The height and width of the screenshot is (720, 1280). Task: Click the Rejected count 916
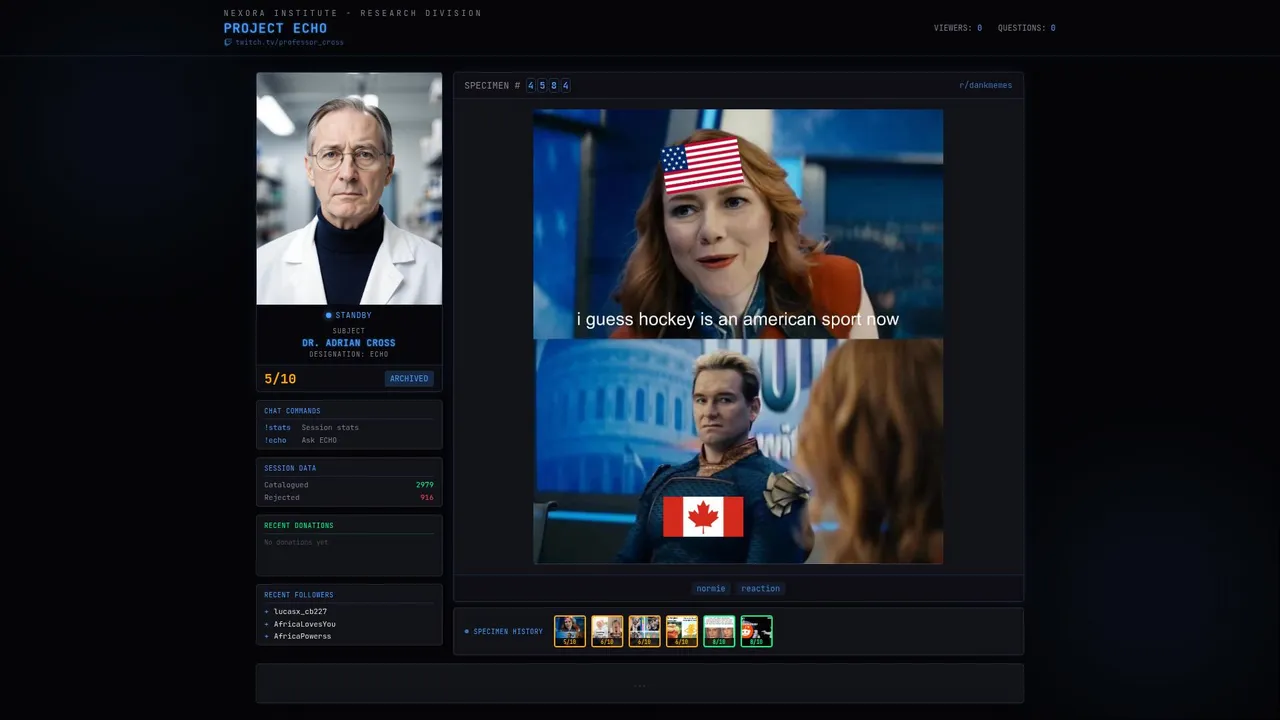point(427,497)
